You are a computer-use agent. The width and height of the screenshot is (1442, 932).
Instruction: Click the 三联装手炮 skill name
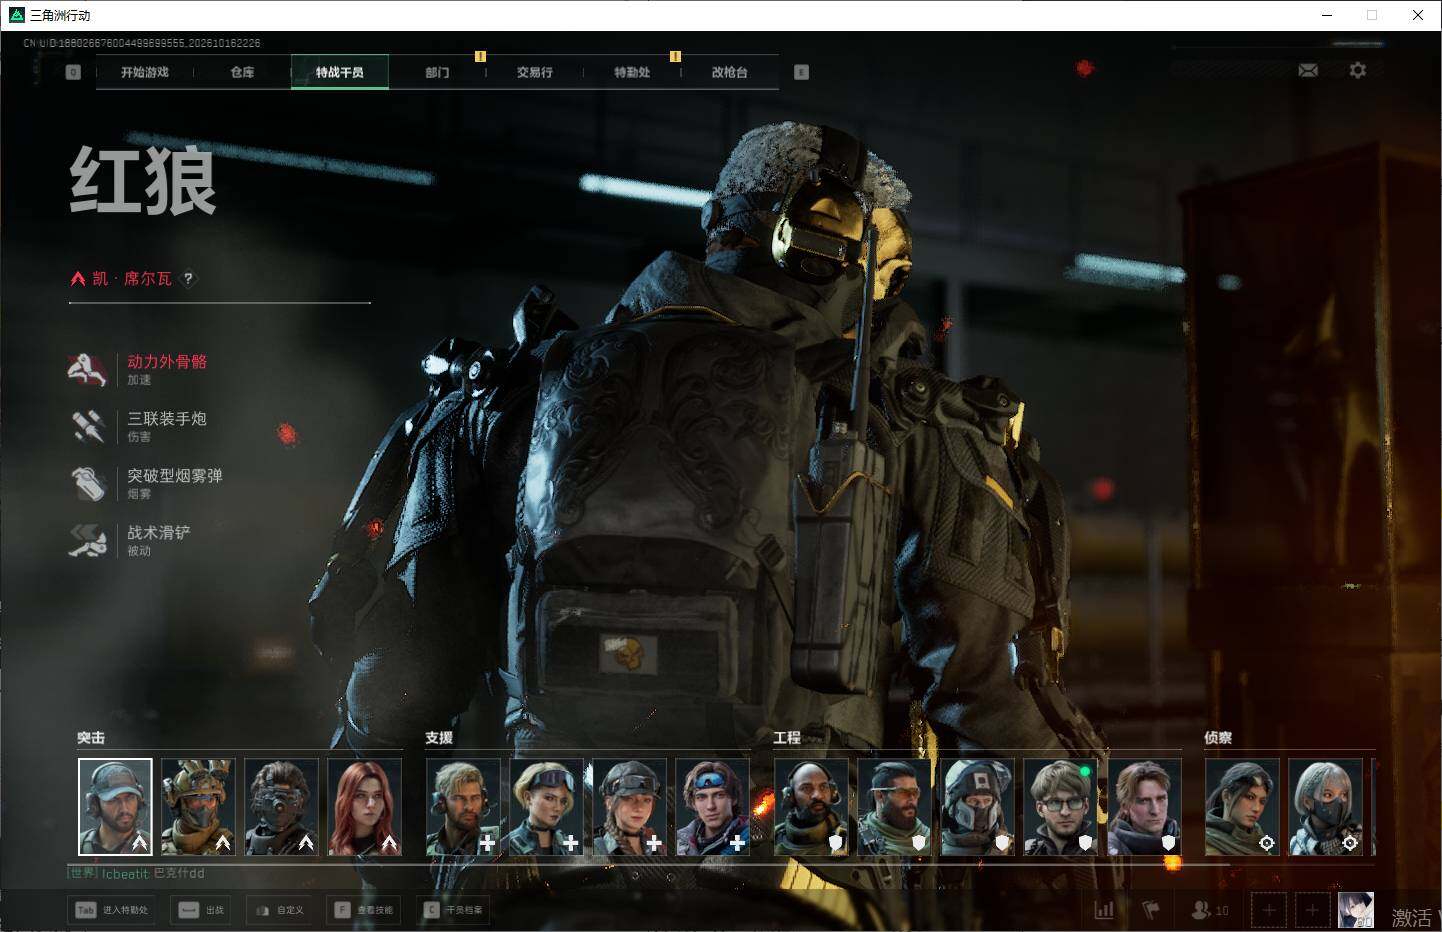pyautogui.click(x=167, y=419)
